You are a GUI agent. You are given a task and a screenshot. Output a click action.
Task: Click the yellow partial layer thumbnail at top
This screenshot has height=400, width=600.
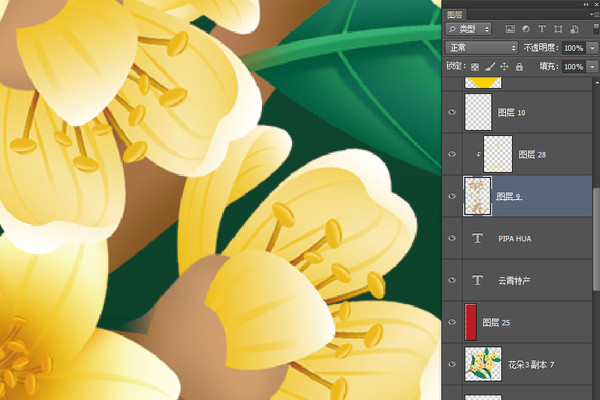483,82
